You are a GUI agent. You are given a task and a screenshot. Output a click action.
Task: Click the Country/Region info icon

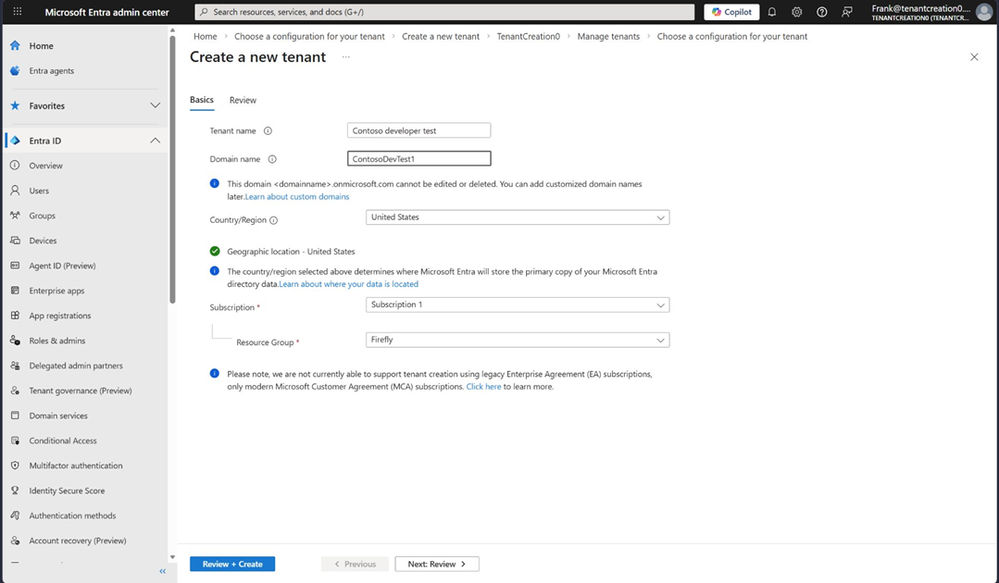[x=273, y=220]
